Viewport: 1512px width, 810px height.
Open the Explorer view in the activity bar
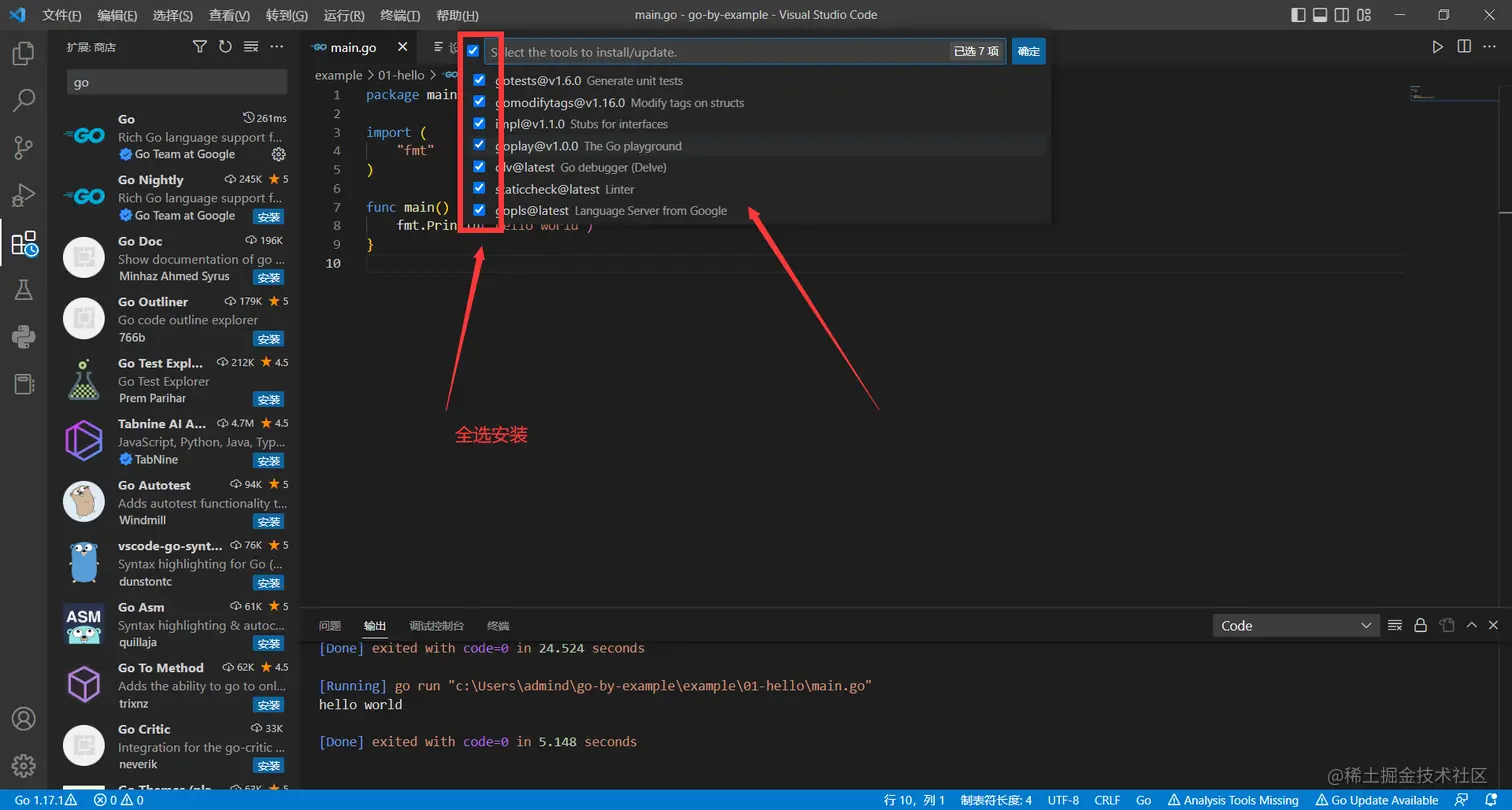pos(23,53)
